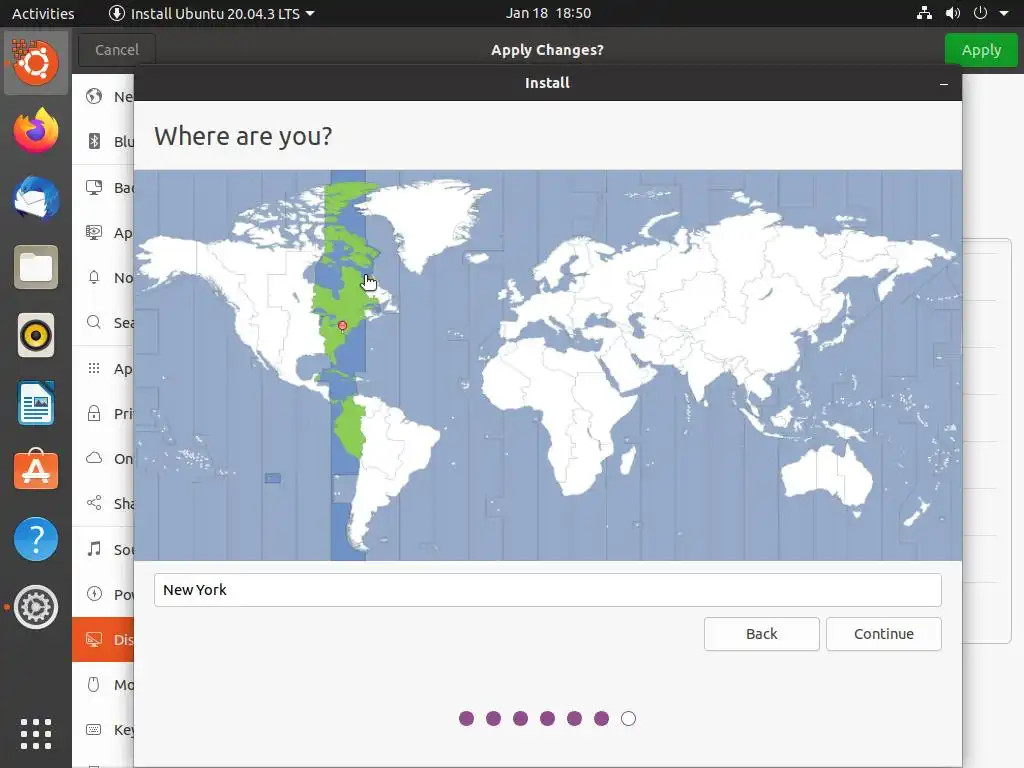Select the Search magnifier icon in Settings sidebar
The height and width of the screenshot is (768, 1024).
point(94,322)
